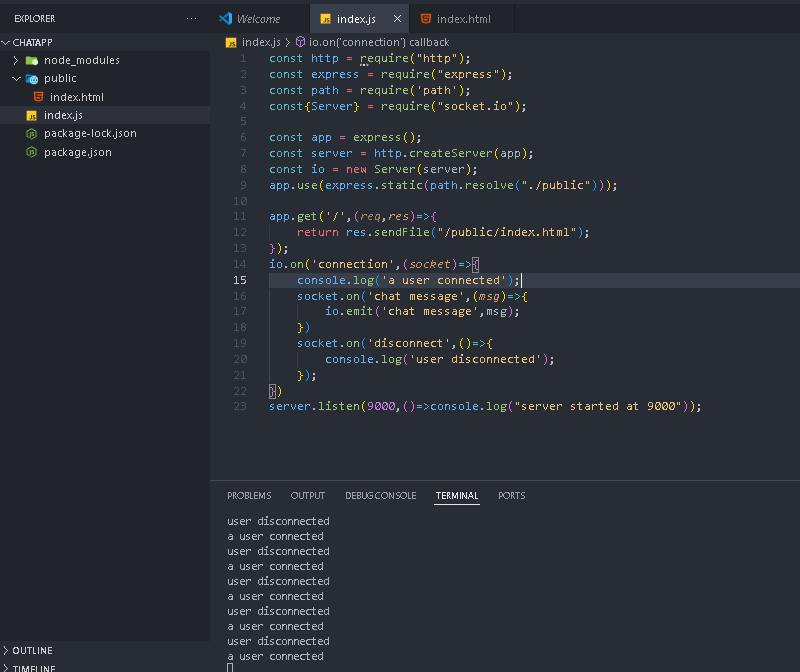Open the PORTS panel tab

(x=511, y=495)
